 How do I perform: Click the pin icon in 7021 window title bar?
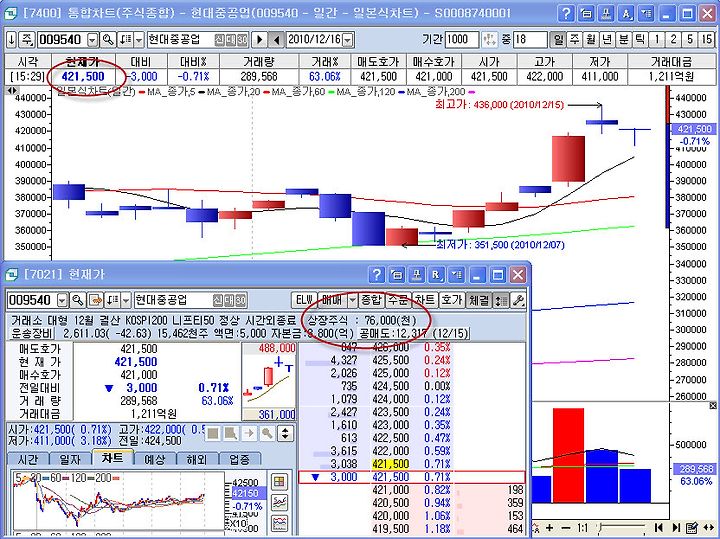point(416,275)
